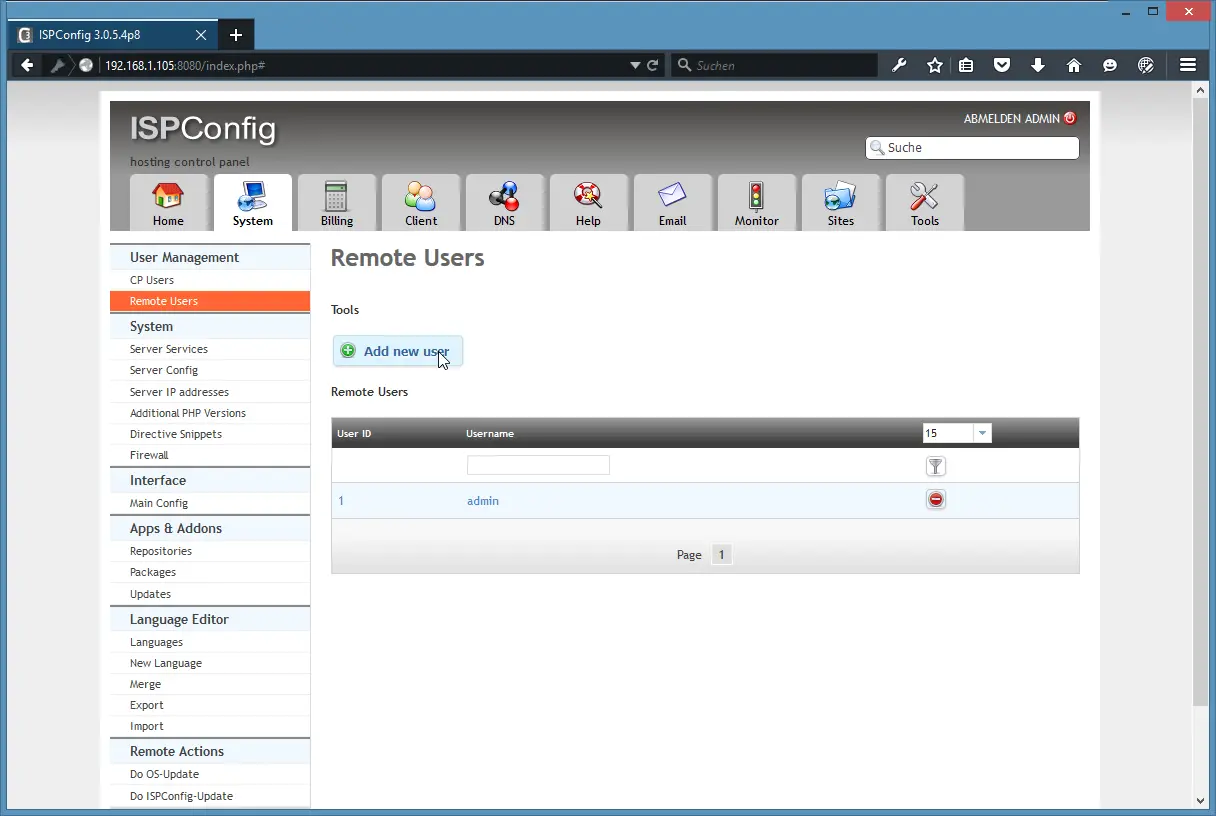Show the browser bookmarks list
Image resolution: width=1216 pixels, height=816 pixels.
[x=966, y=65]
